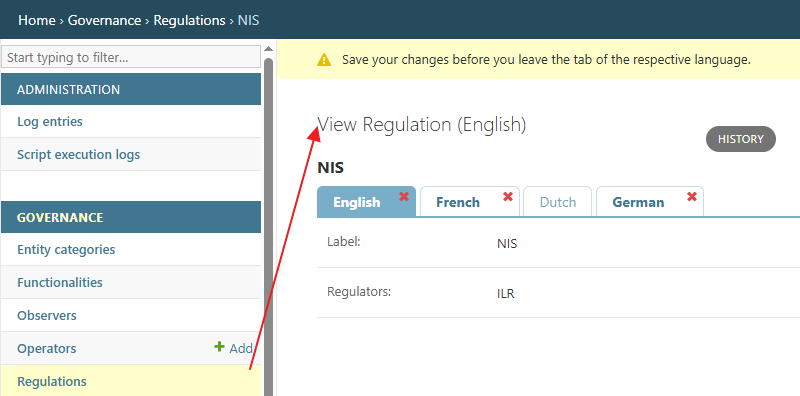Click the sidebar scrollbar up arrow
The width and height of the screenshot is (800, 396).
point(268,50)
